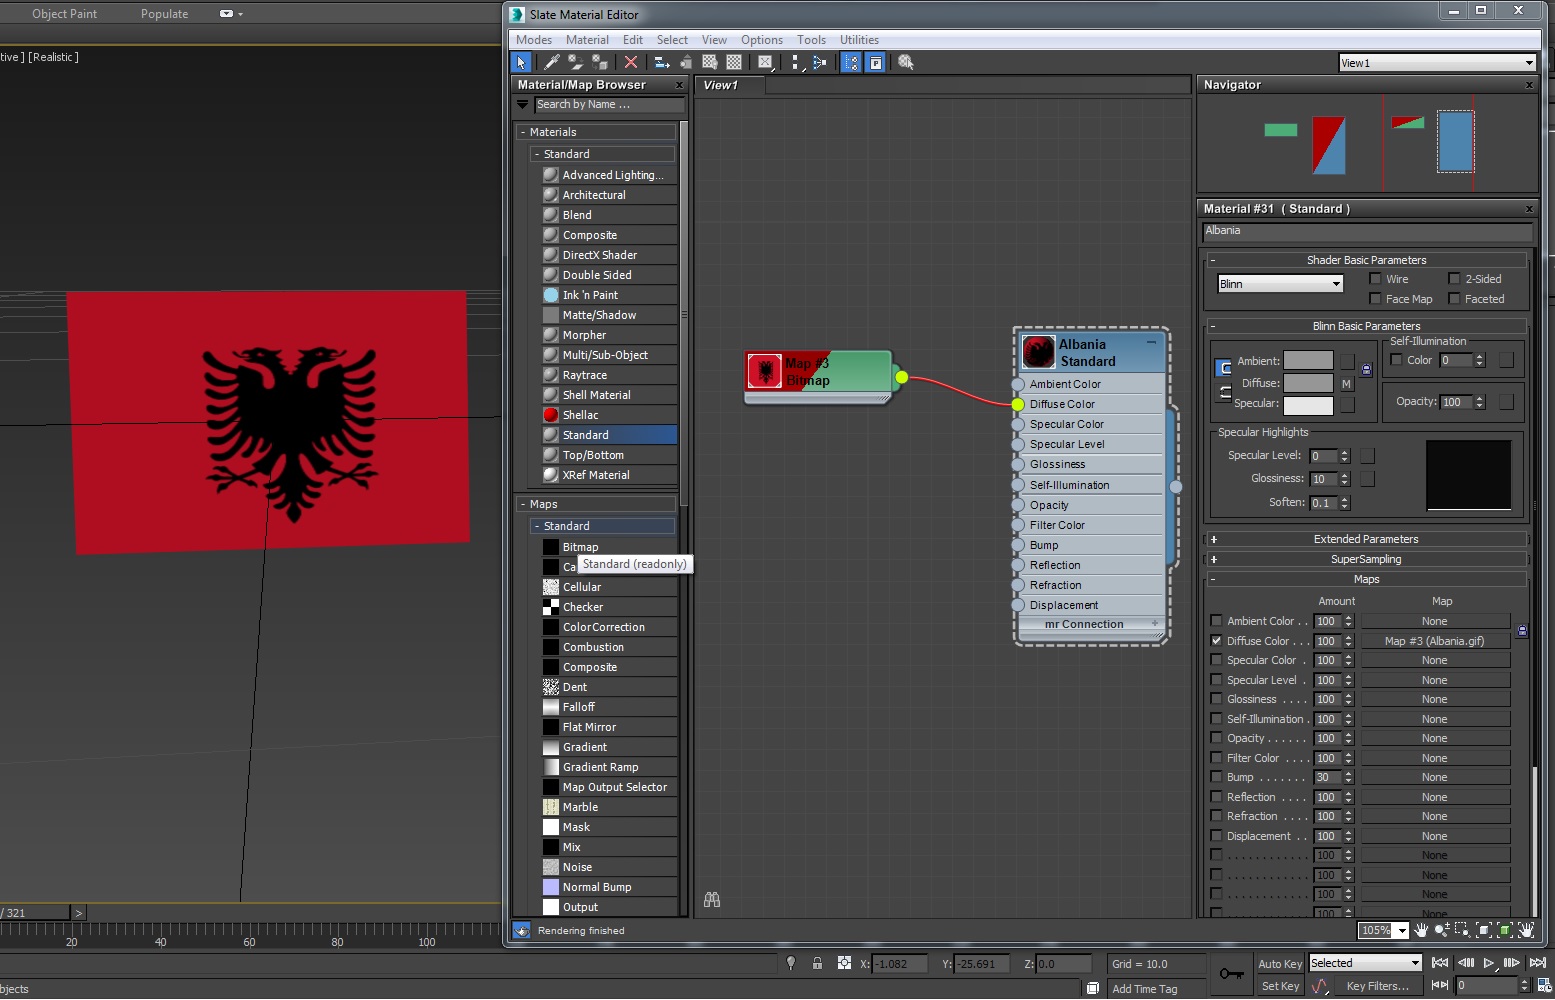The height and width of the screenshot is (1000, 1555).
Task: Click the Selection Lock padlock icon
Action: click(x=817, y=963)
